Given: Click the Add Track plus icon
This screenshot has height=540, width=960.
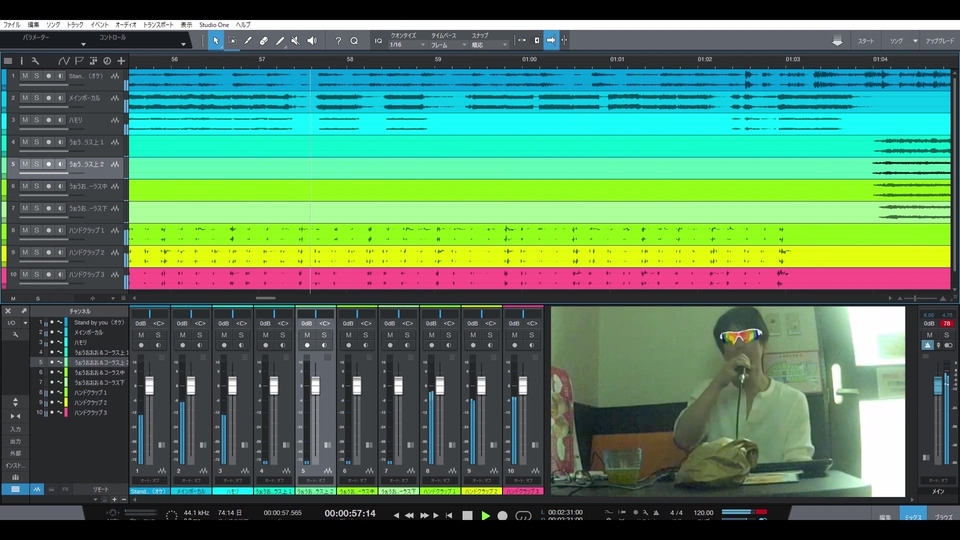Looking at the screenshot, I should coord(121,61).
